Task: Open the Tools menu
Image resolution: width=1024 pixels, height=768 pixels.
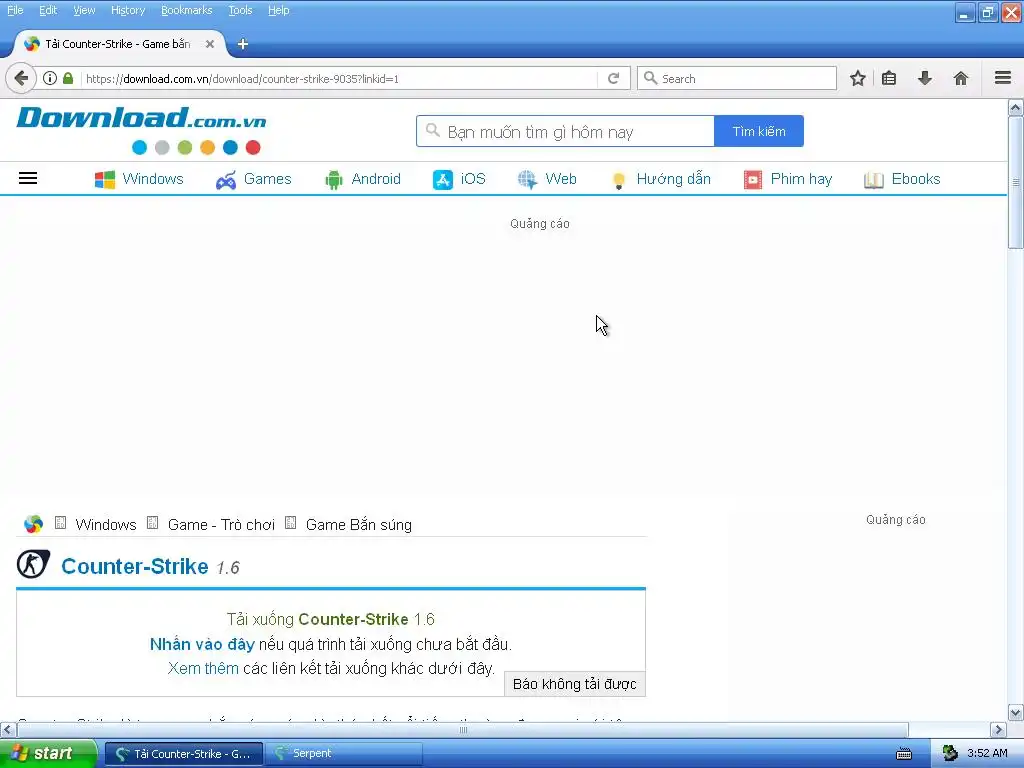Action: (x=240, y=10)
